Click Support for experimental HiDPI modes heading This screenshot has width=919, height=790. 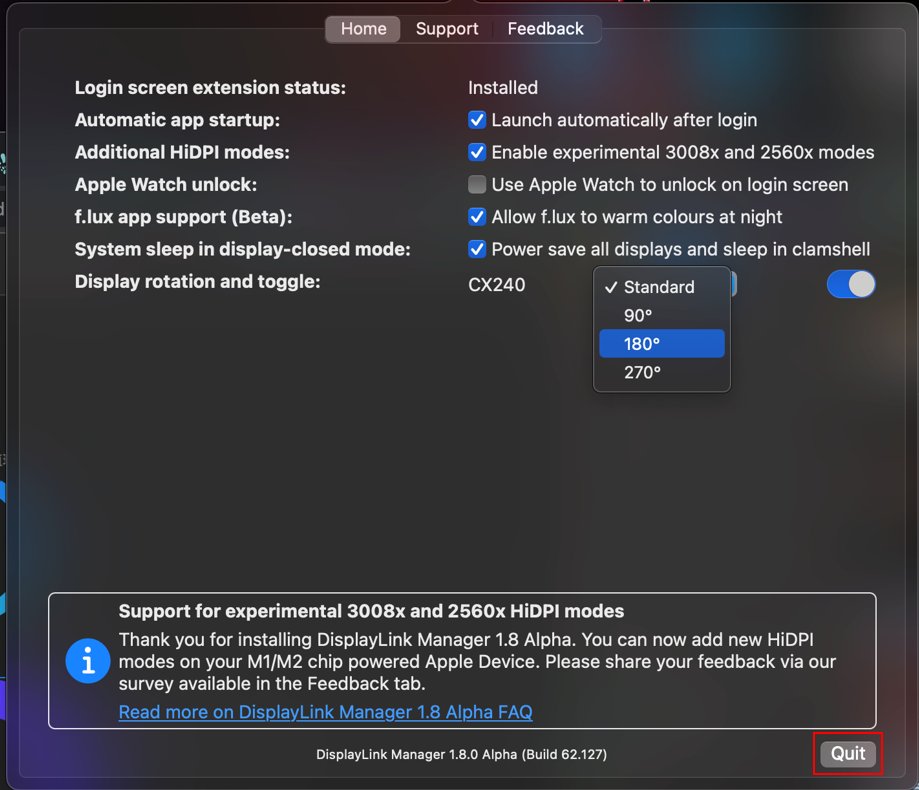(371, 611)
